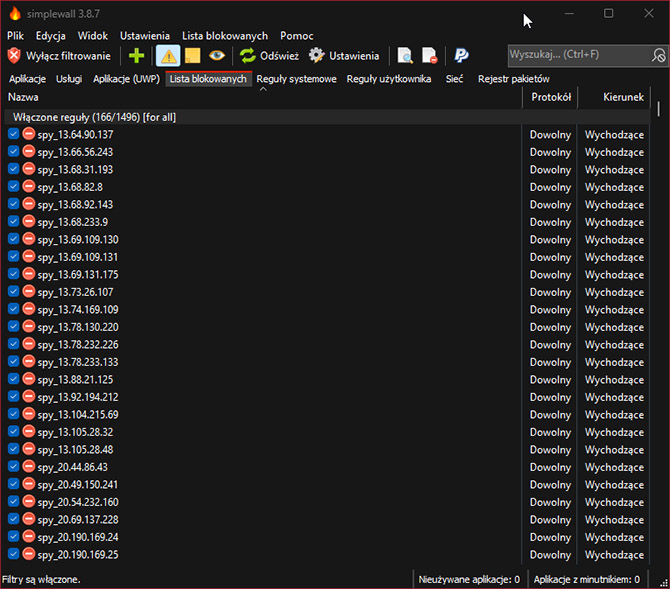Click block icon beside spy_13.78.232.226

(x=29, y=344)
